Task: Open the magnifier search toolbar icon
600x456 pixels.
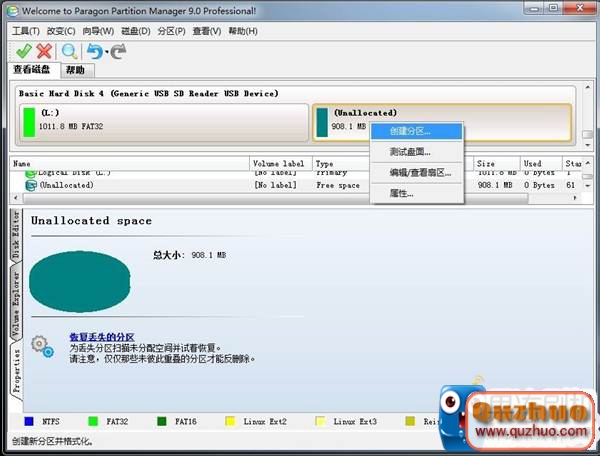Action: [x=69, y=51]
